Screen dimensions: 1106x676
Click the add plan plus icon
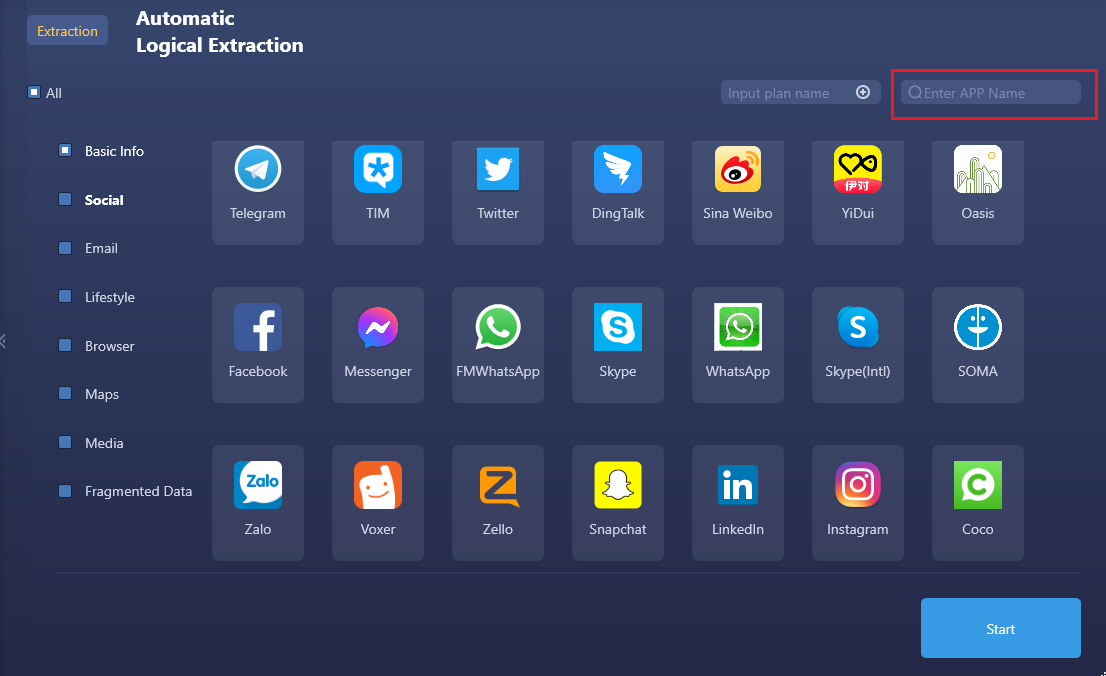[x=863, y=92]
